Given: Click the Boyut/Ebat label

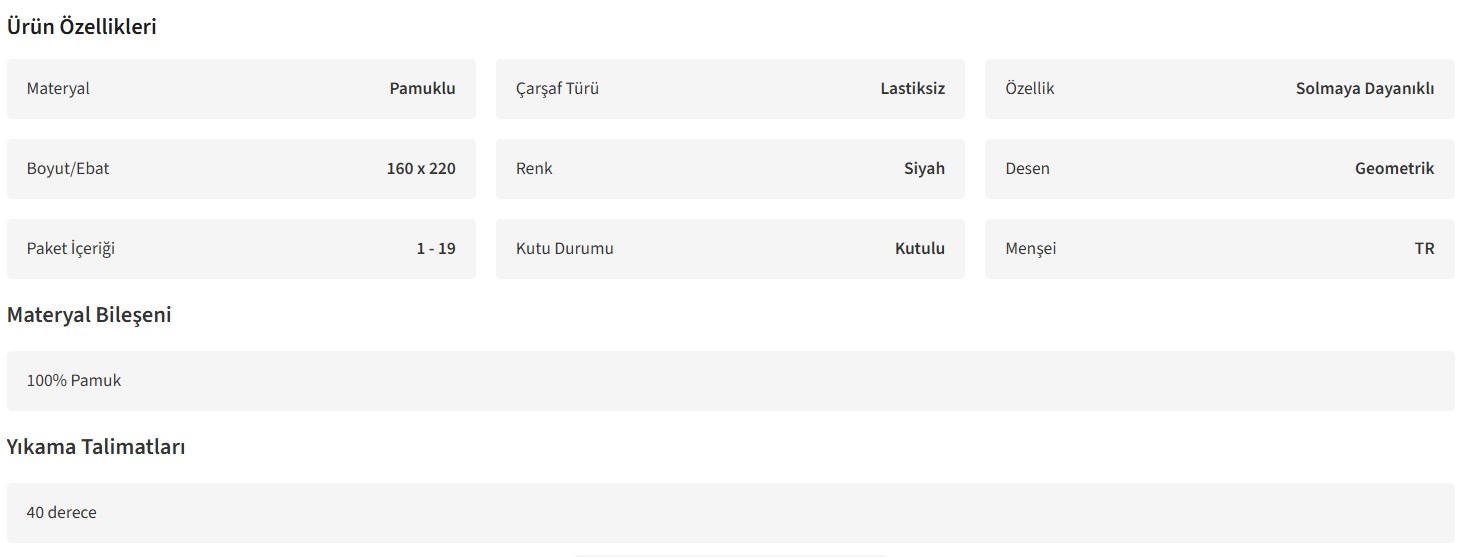Looking at the screenshot, I should click(68, 168).
